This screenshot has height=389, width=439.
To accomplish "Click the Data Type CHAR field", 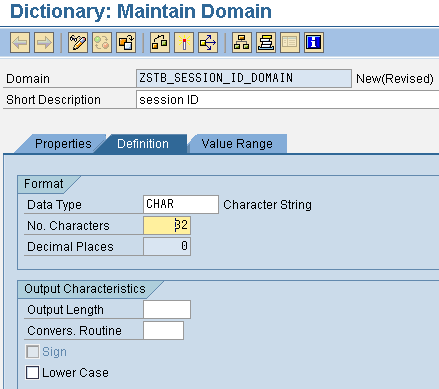I will [x=181, y=204].
